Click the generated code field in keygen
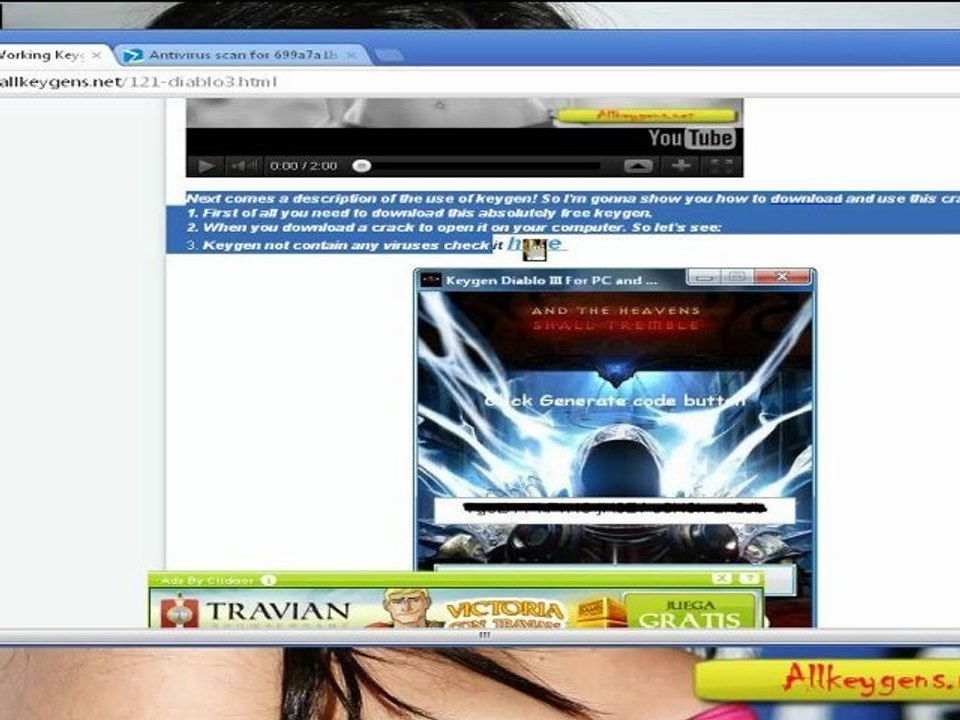 [x=614, y=509]
